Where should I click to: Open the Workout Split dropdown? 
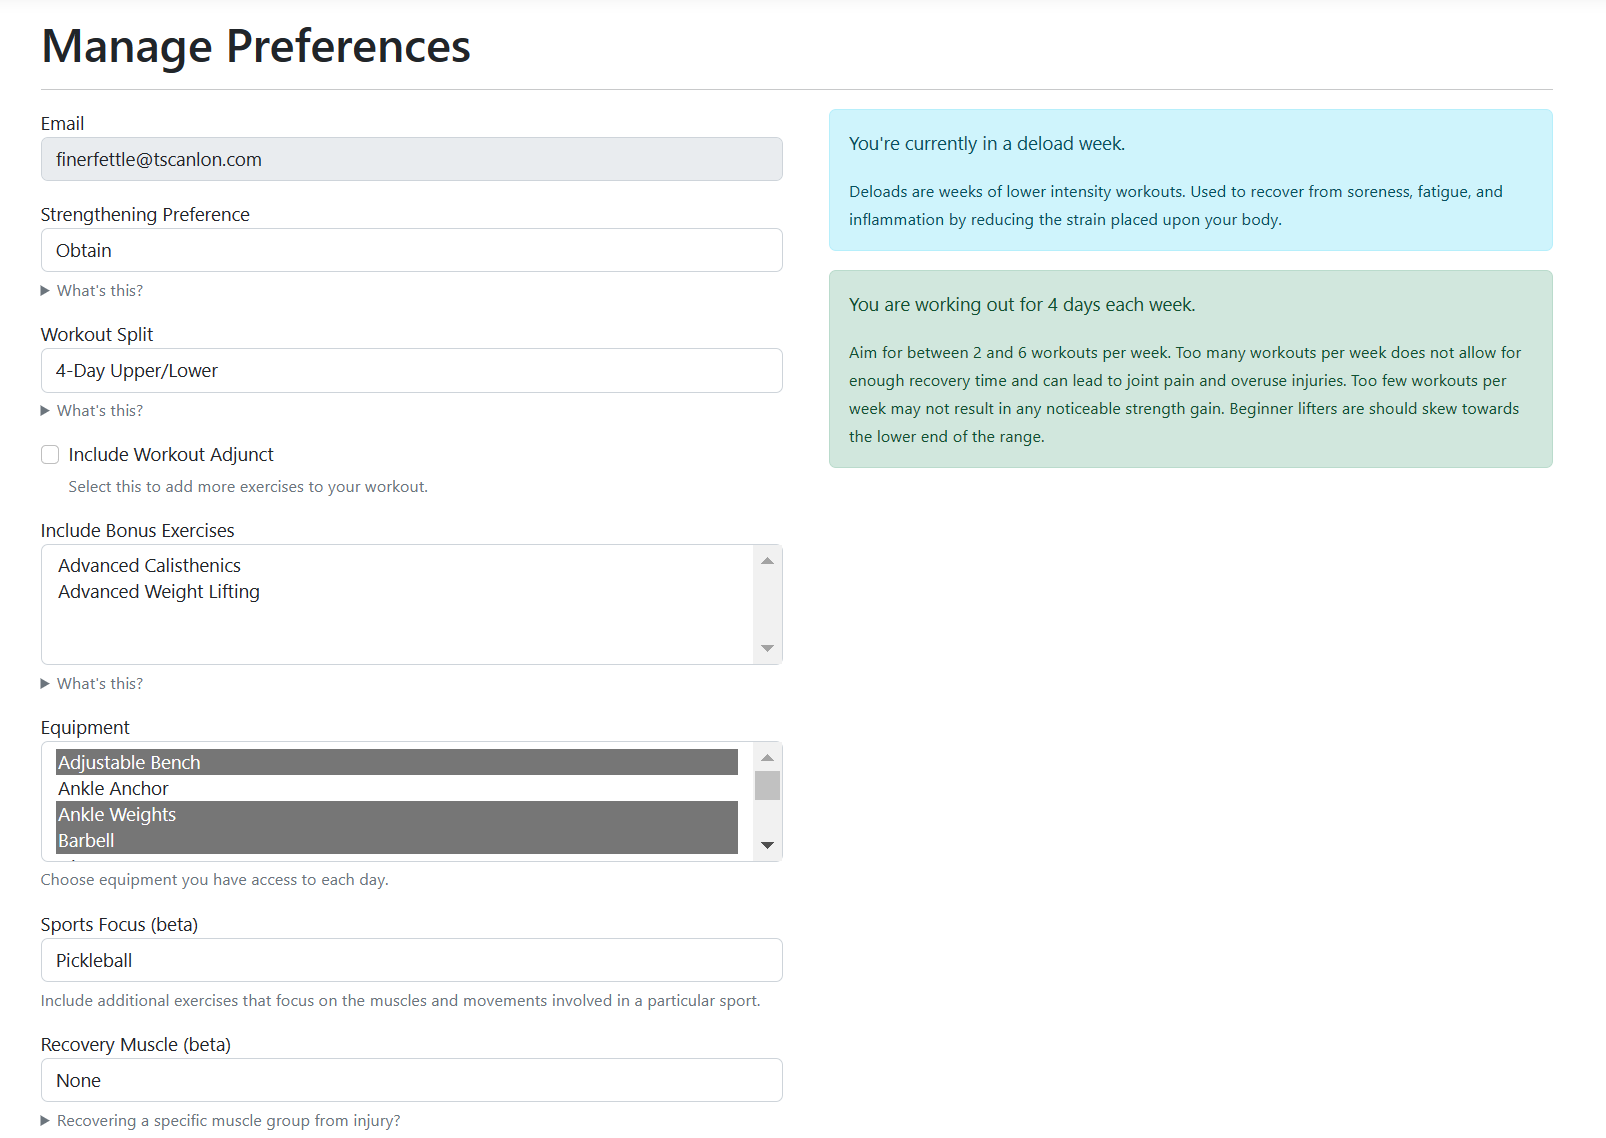point(411,371)
